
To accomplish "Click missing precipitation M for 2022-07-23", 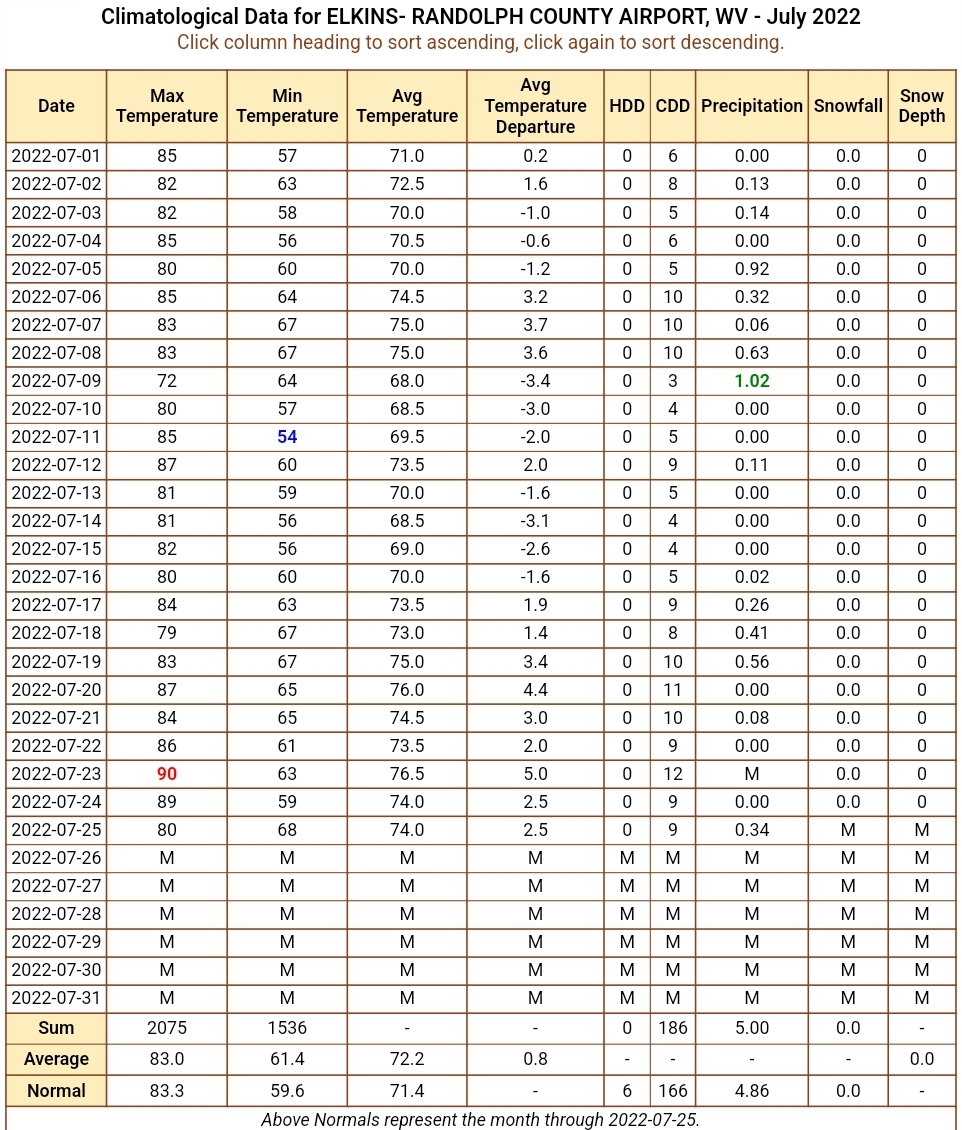I will (x=752, y=774).
